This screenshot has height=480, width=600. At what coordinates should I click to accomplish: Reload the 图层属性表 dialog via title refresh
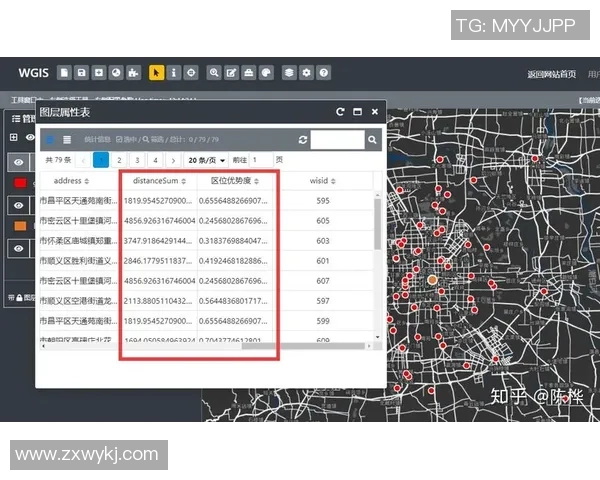pos(340,112)
